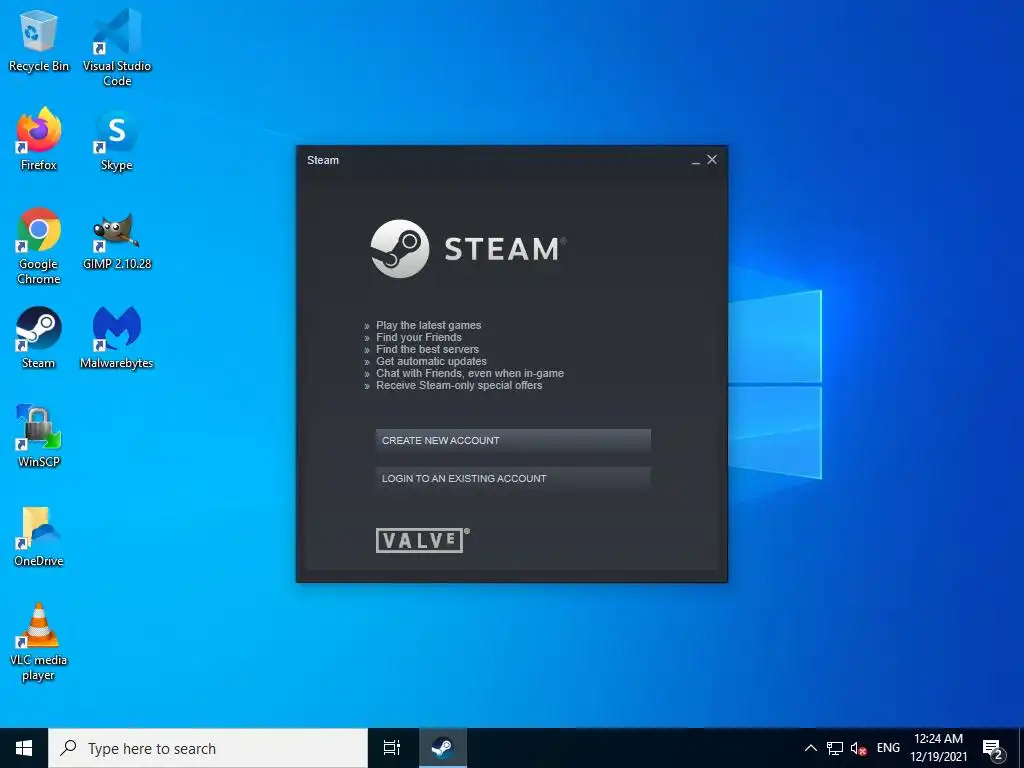Open Task View from the taskbar
Viewport: 1024px width, 768px height.
[x=392, y=748]
